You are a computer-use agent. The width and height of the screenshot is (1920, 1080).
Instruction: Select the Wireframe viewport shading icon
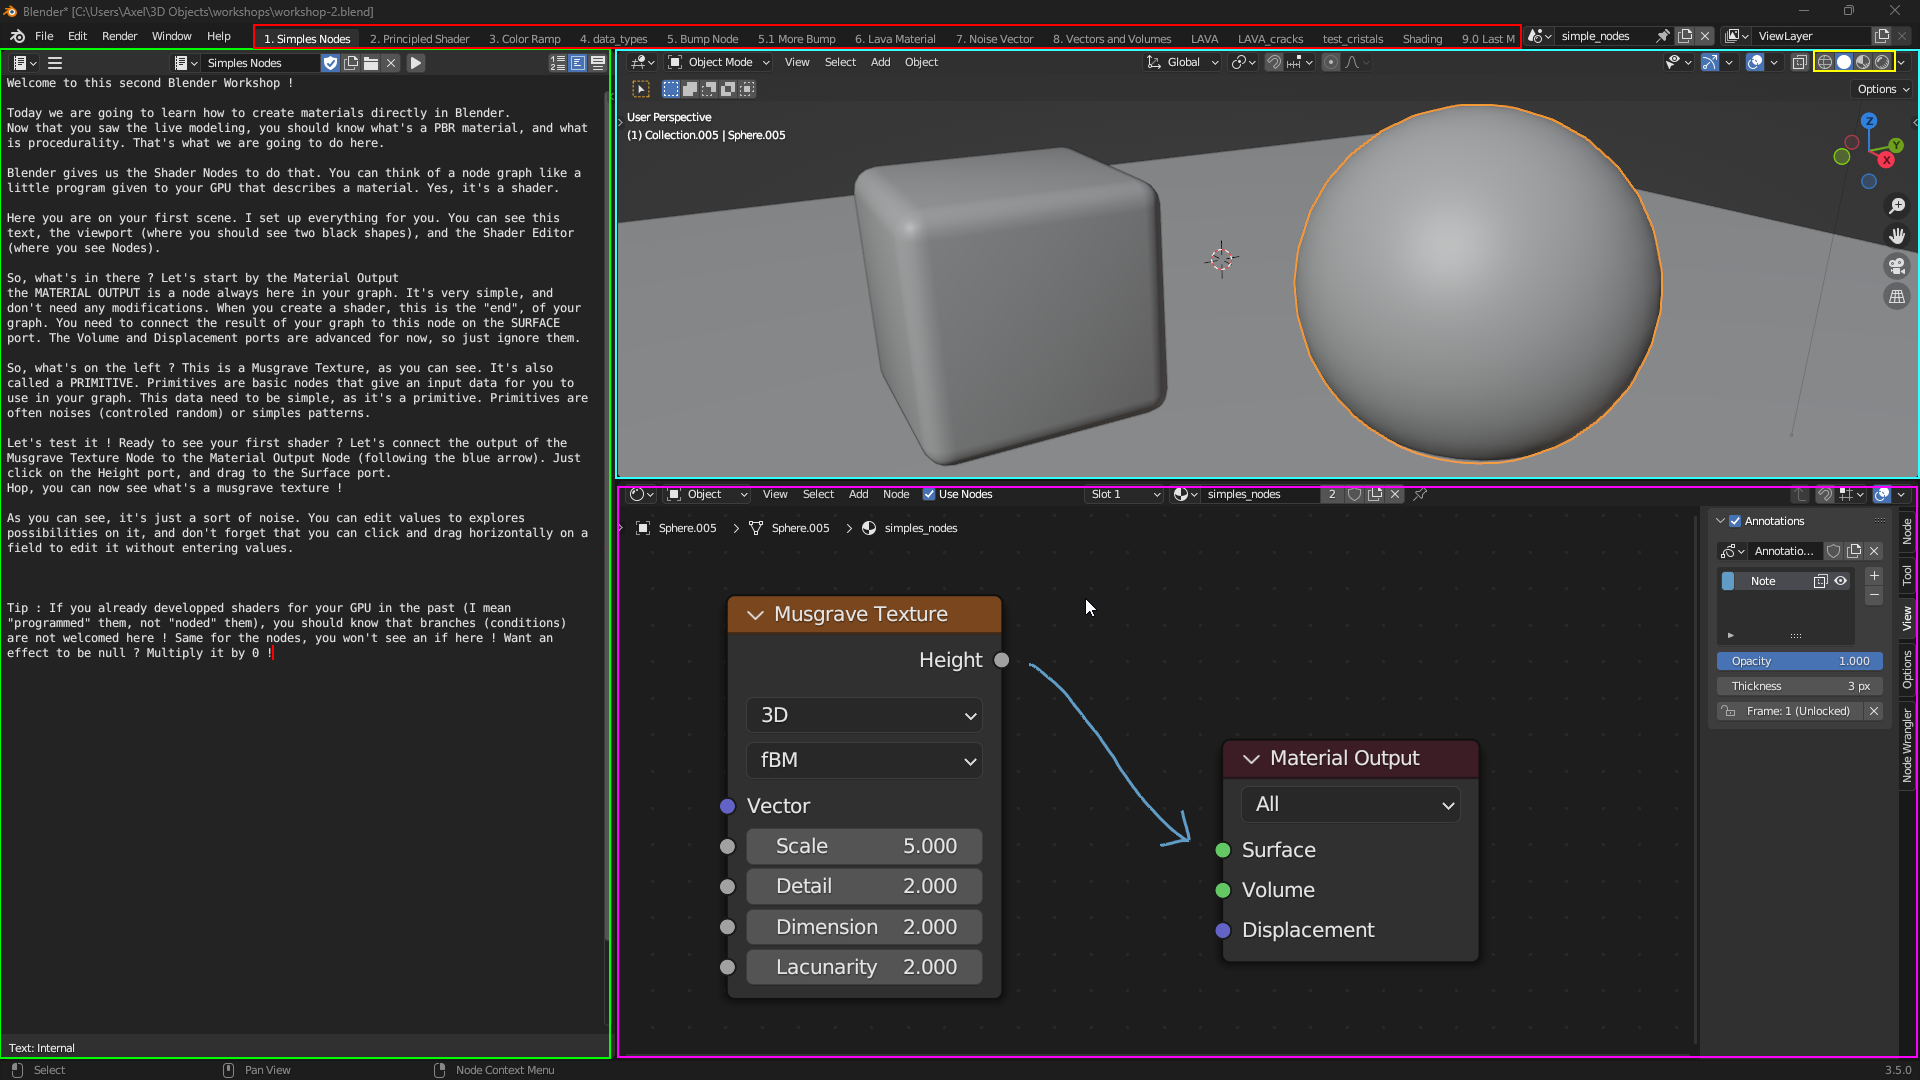(x=1825, y=61)
